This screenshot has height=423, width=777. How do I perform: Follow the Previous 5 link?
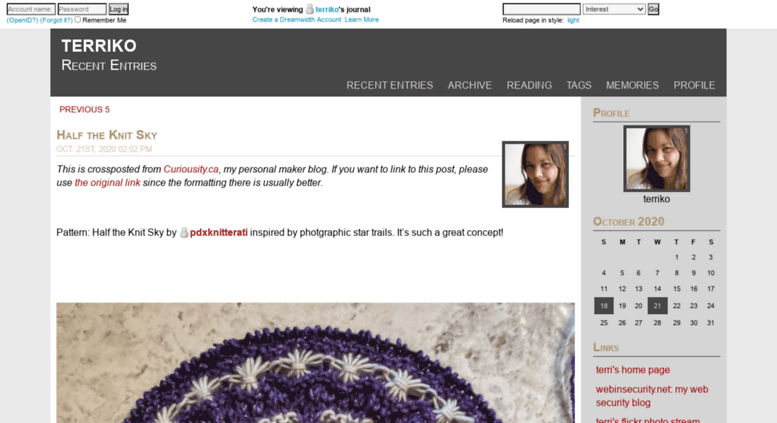tap(84, 109)
